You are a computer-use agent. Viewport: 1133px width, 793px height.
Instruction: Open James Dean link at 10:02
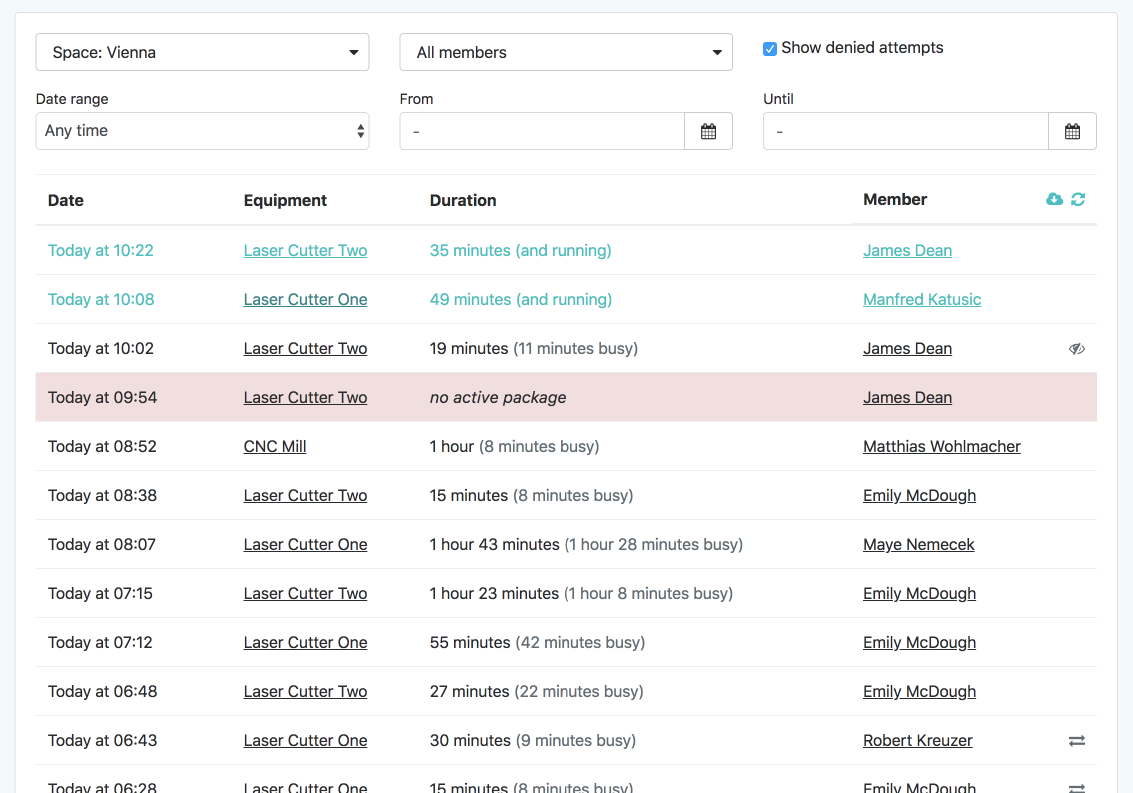tap(907, 348)
